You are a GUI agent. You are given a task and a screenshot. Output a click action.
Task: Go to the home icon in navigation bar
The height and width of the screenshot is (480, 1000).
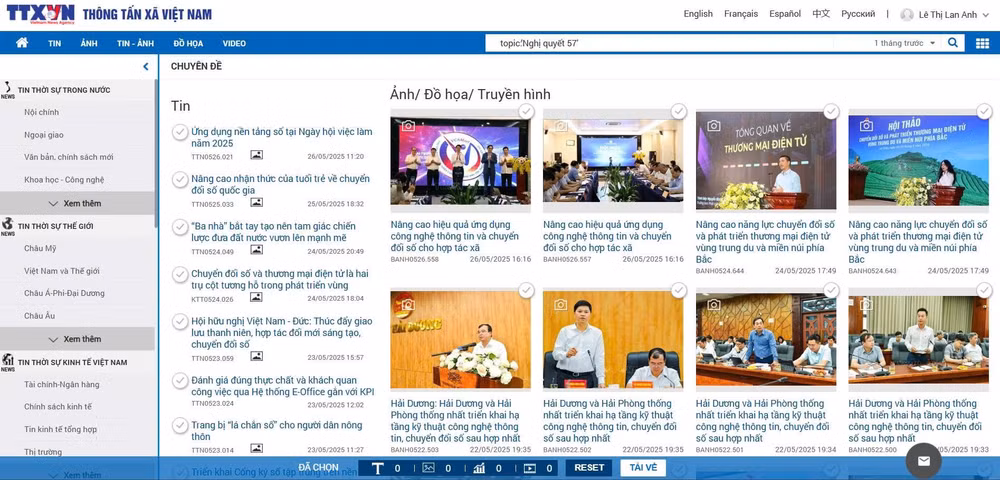click(x=22, y=43)
